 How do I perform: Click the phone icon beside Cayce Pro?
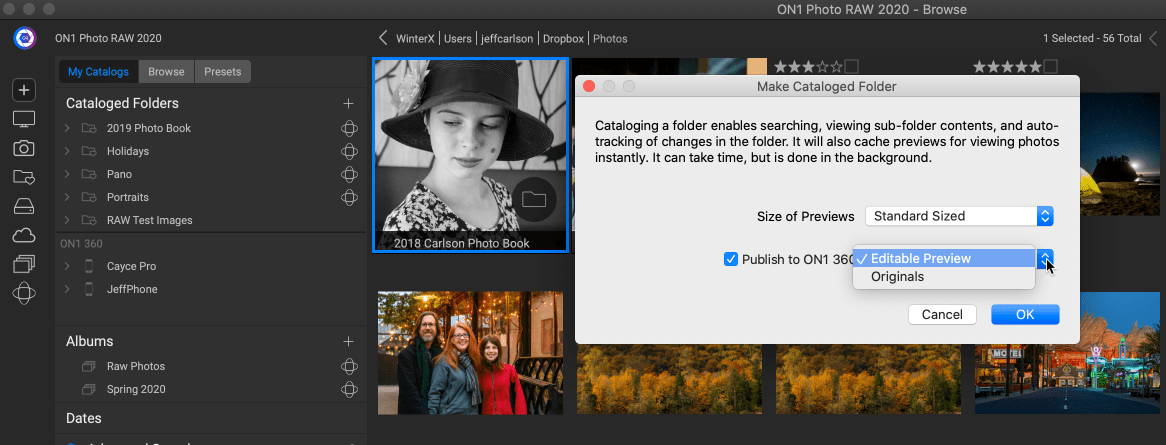coord(89,266)
